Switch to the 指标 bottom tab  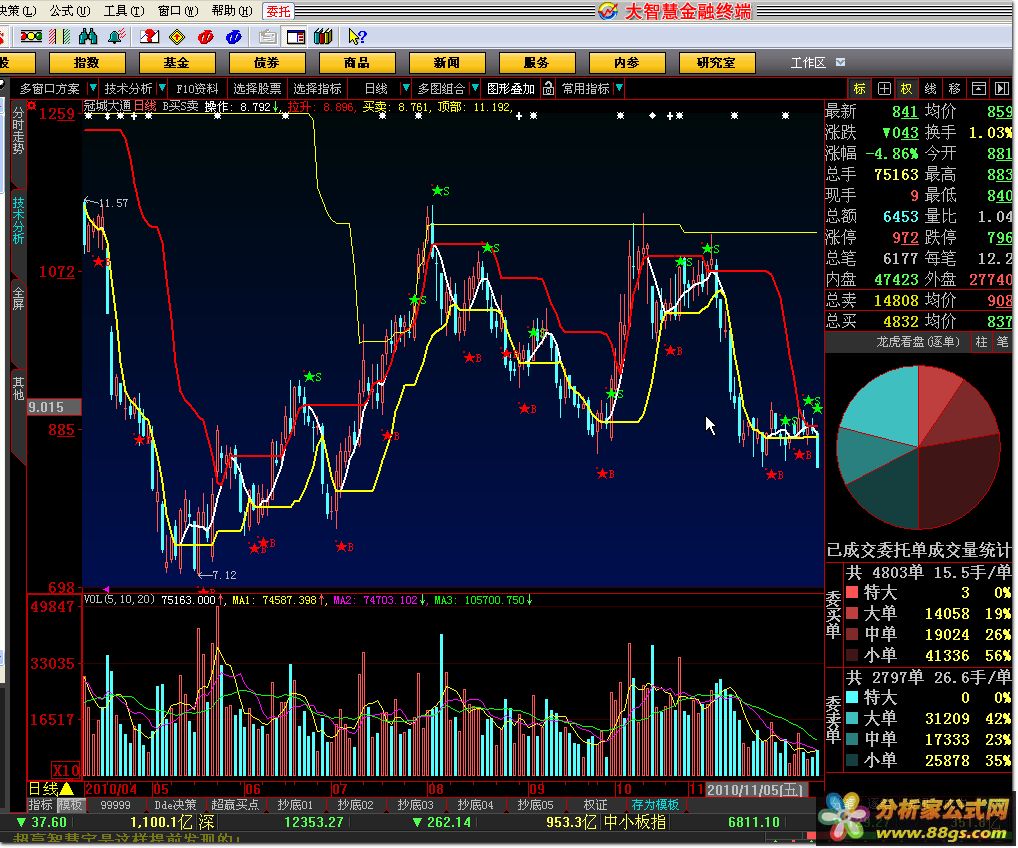pos(40,805)
